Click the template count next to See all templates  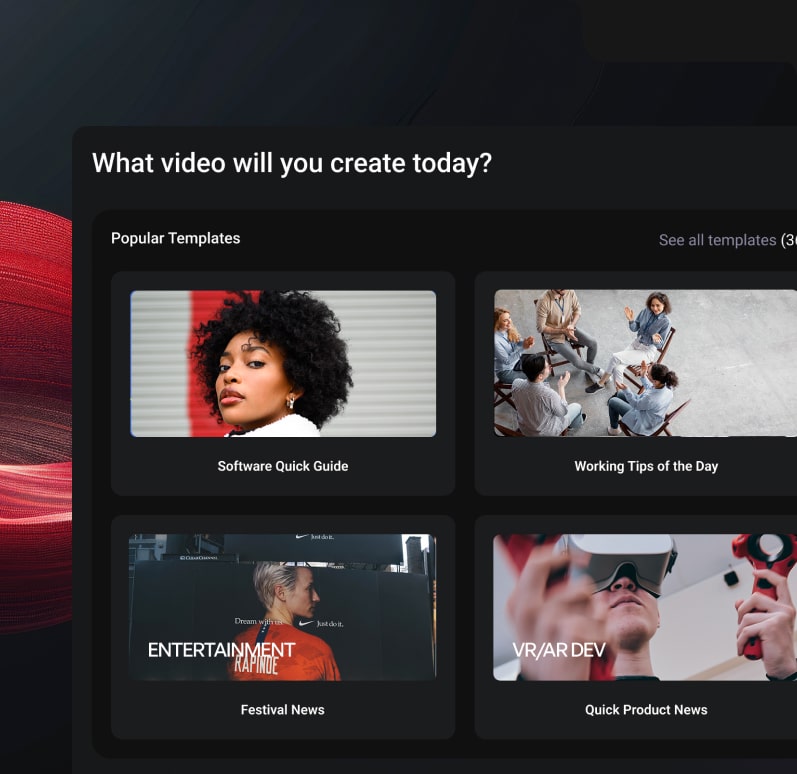788,240
